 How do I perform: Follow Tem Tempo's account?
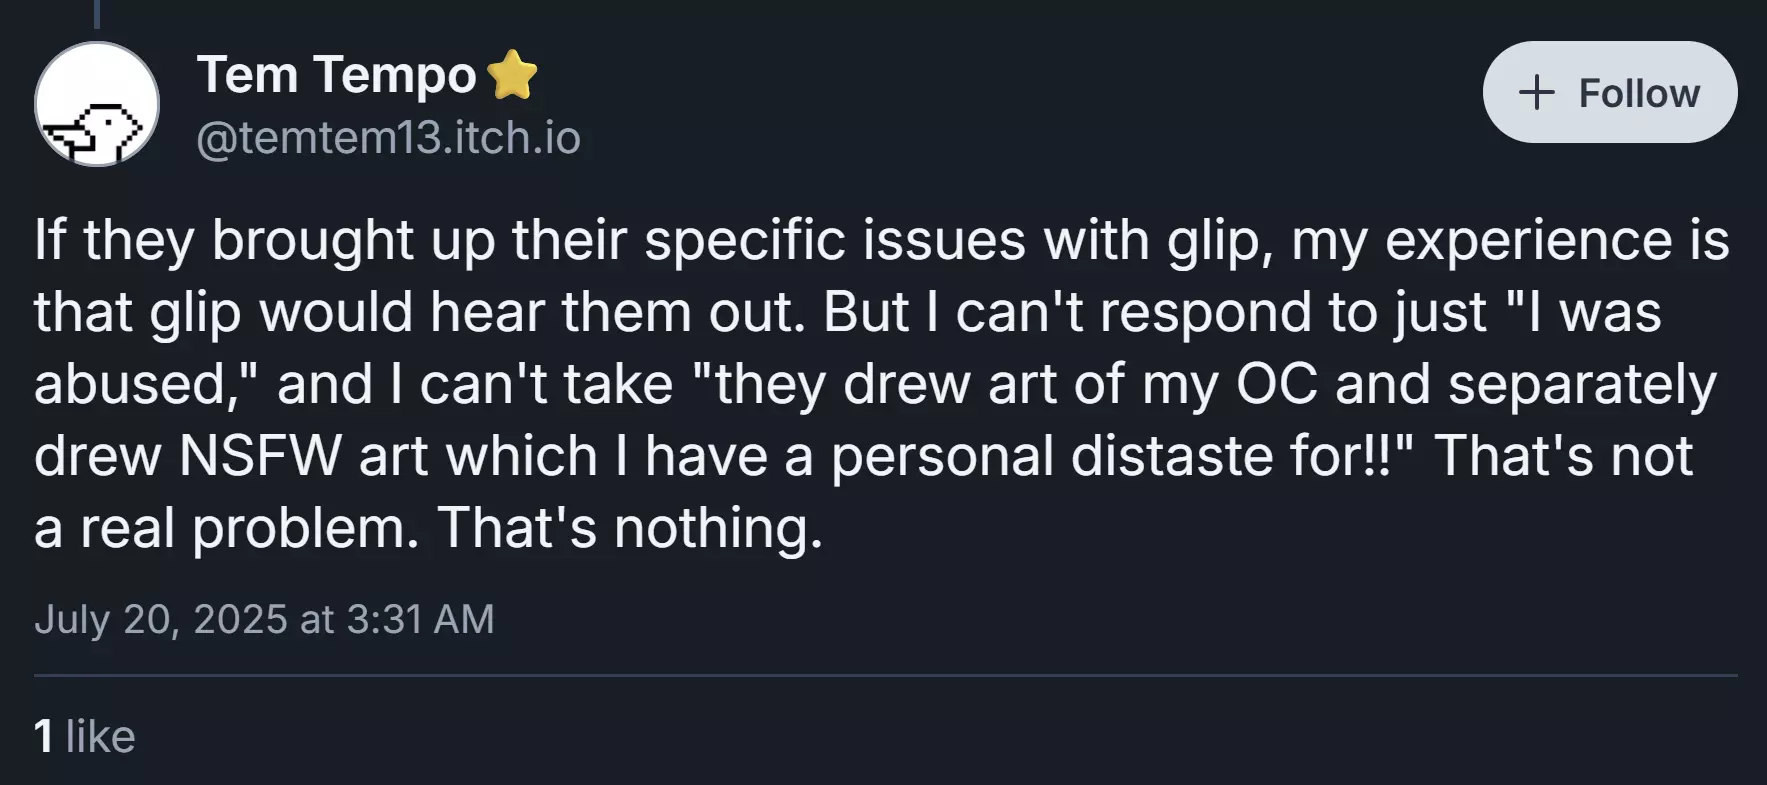coord(1610,92)
